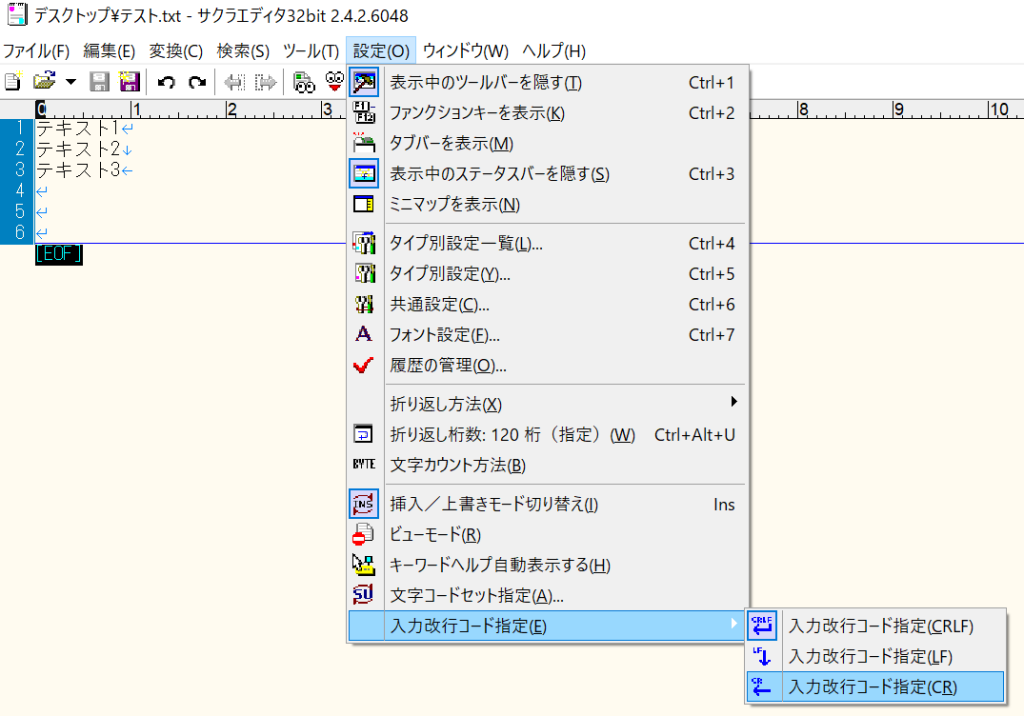Click the New file toolbar icon

[12, 82]
